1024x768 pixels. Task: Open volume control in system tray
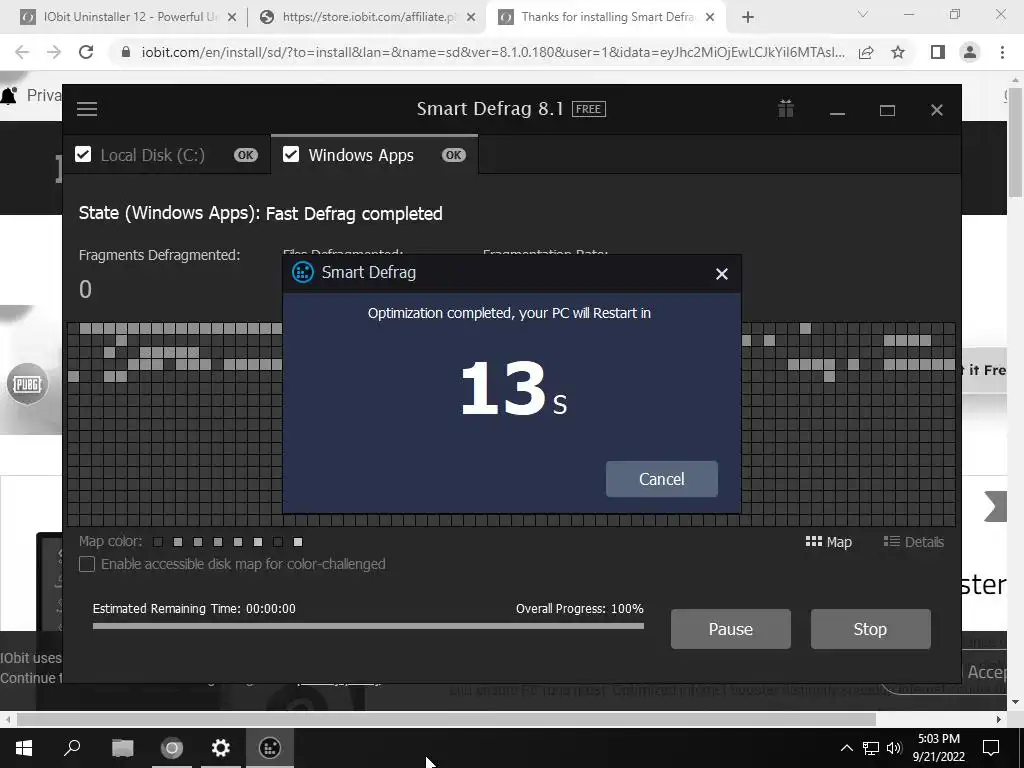click(894, 748)
